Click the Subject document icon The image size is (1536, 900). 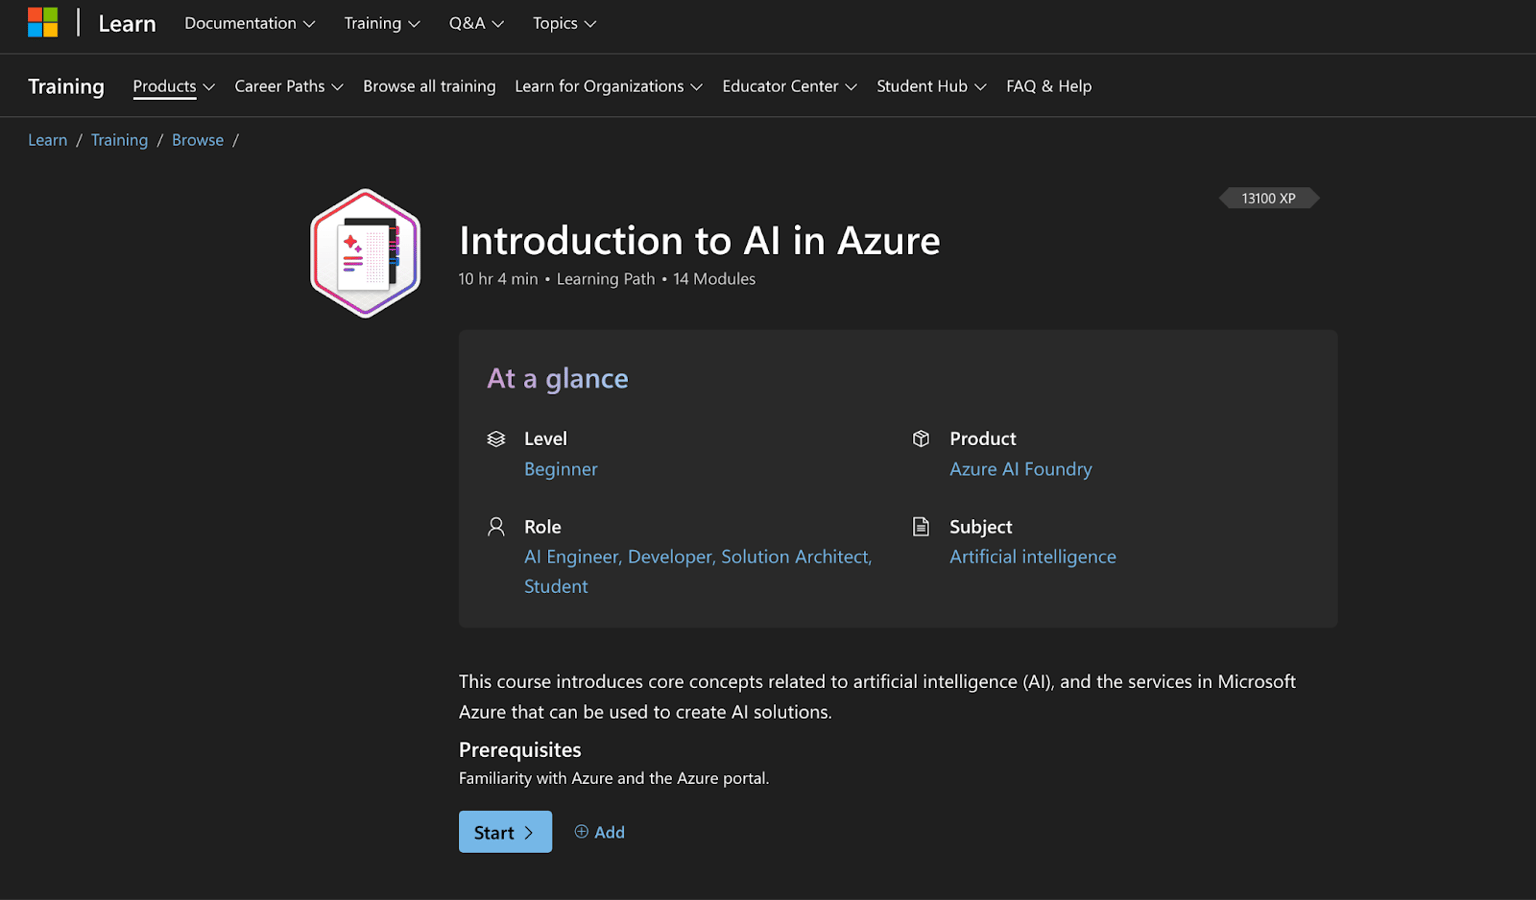coord(921,527)
